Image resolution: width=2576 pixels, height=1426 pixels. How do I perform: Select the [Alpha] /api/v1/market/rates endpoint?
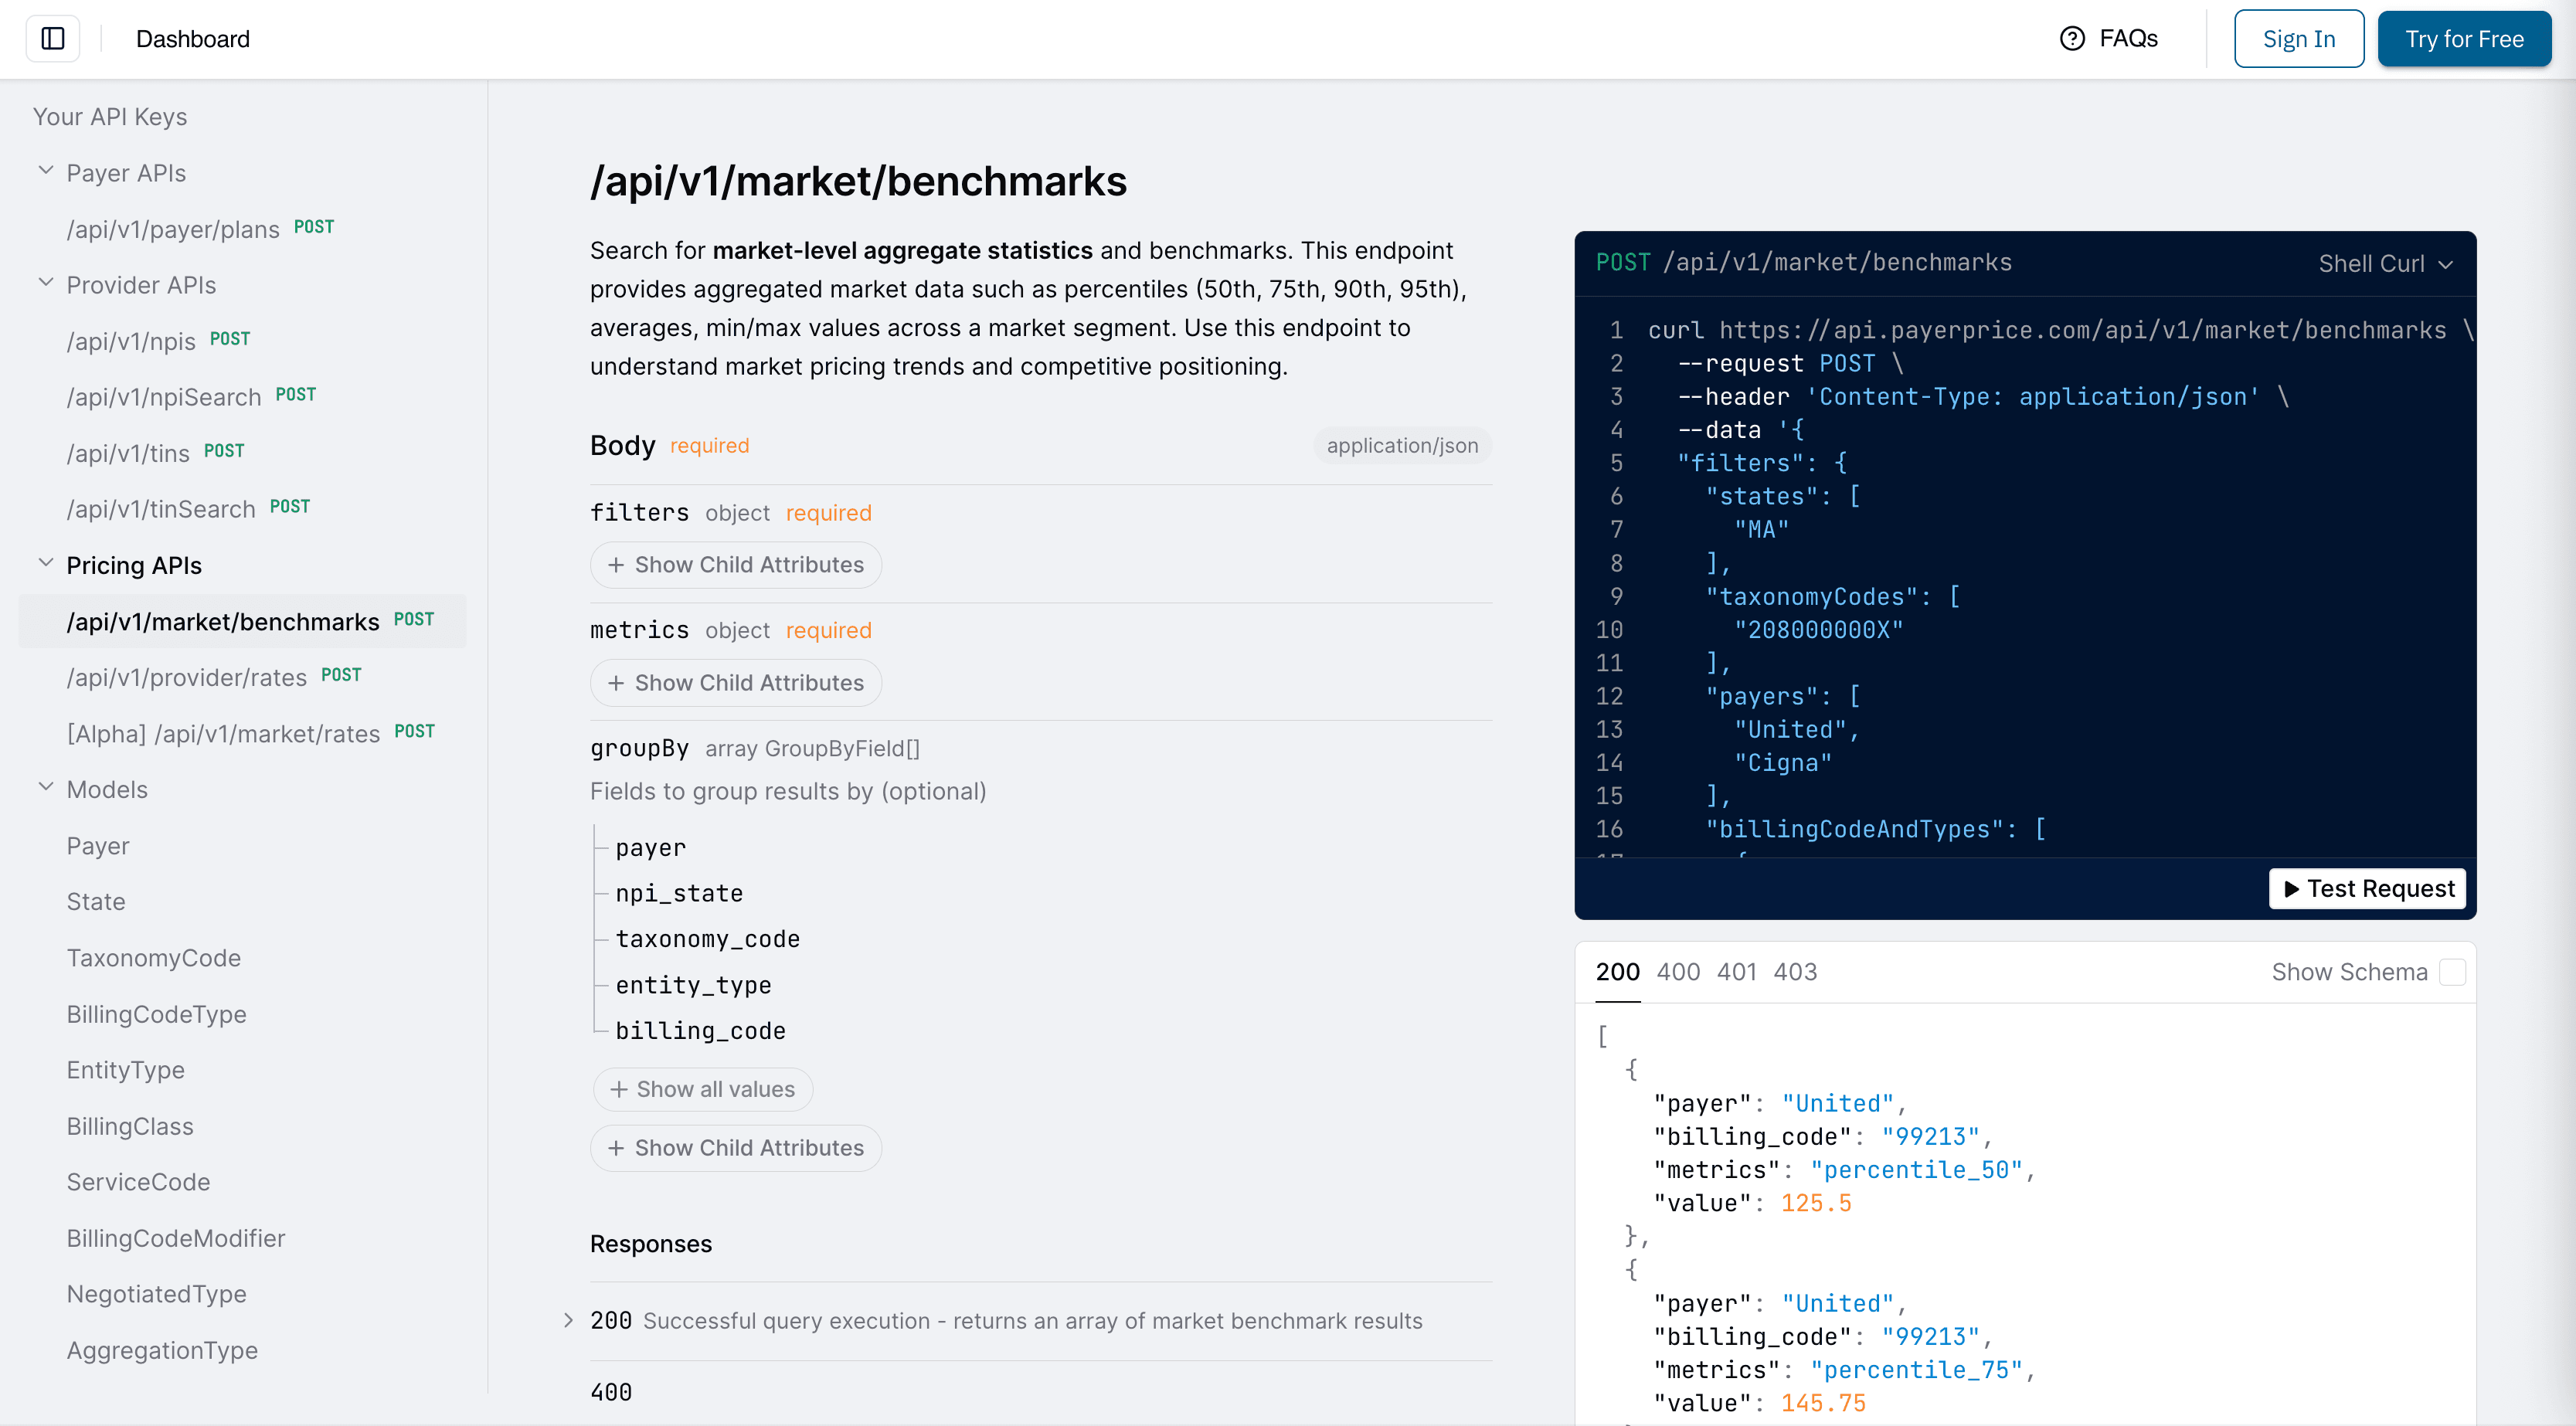click(x=224, y=733)
